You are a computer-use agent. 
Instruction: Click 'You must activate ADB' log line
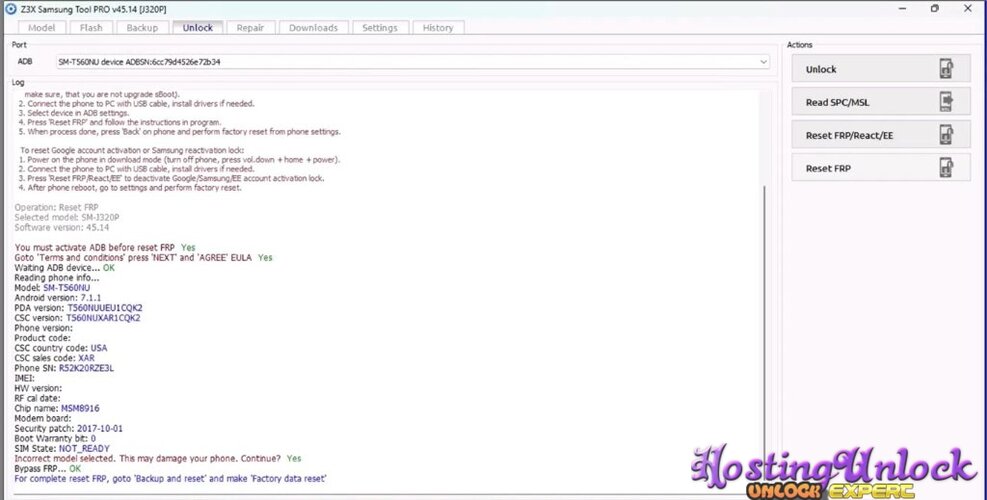(x=105, y=247)
